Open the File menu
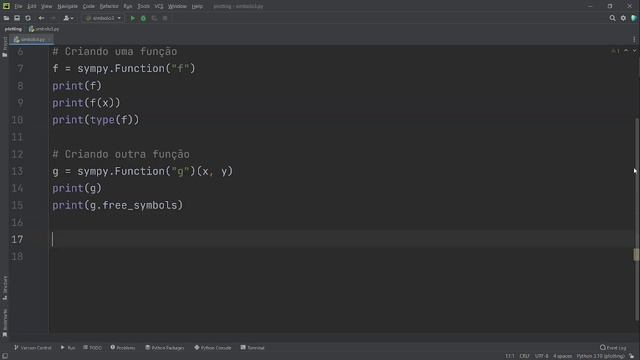640x360 pixels. (x=18, y=6)
